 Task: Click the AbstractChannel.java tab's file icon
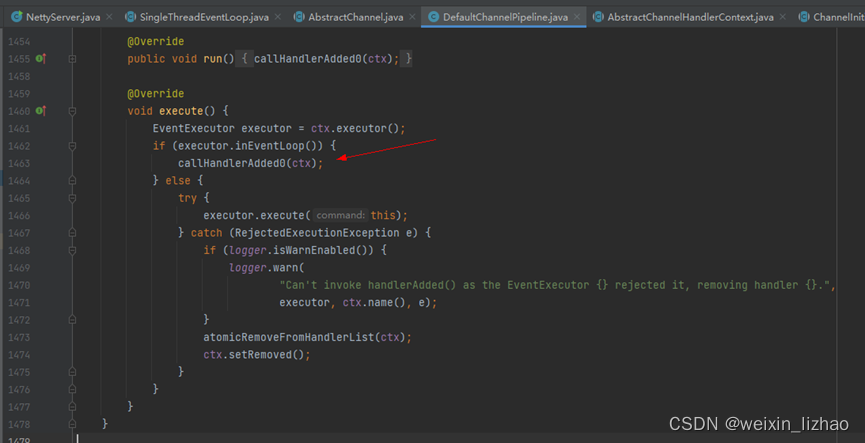[299, 17]
